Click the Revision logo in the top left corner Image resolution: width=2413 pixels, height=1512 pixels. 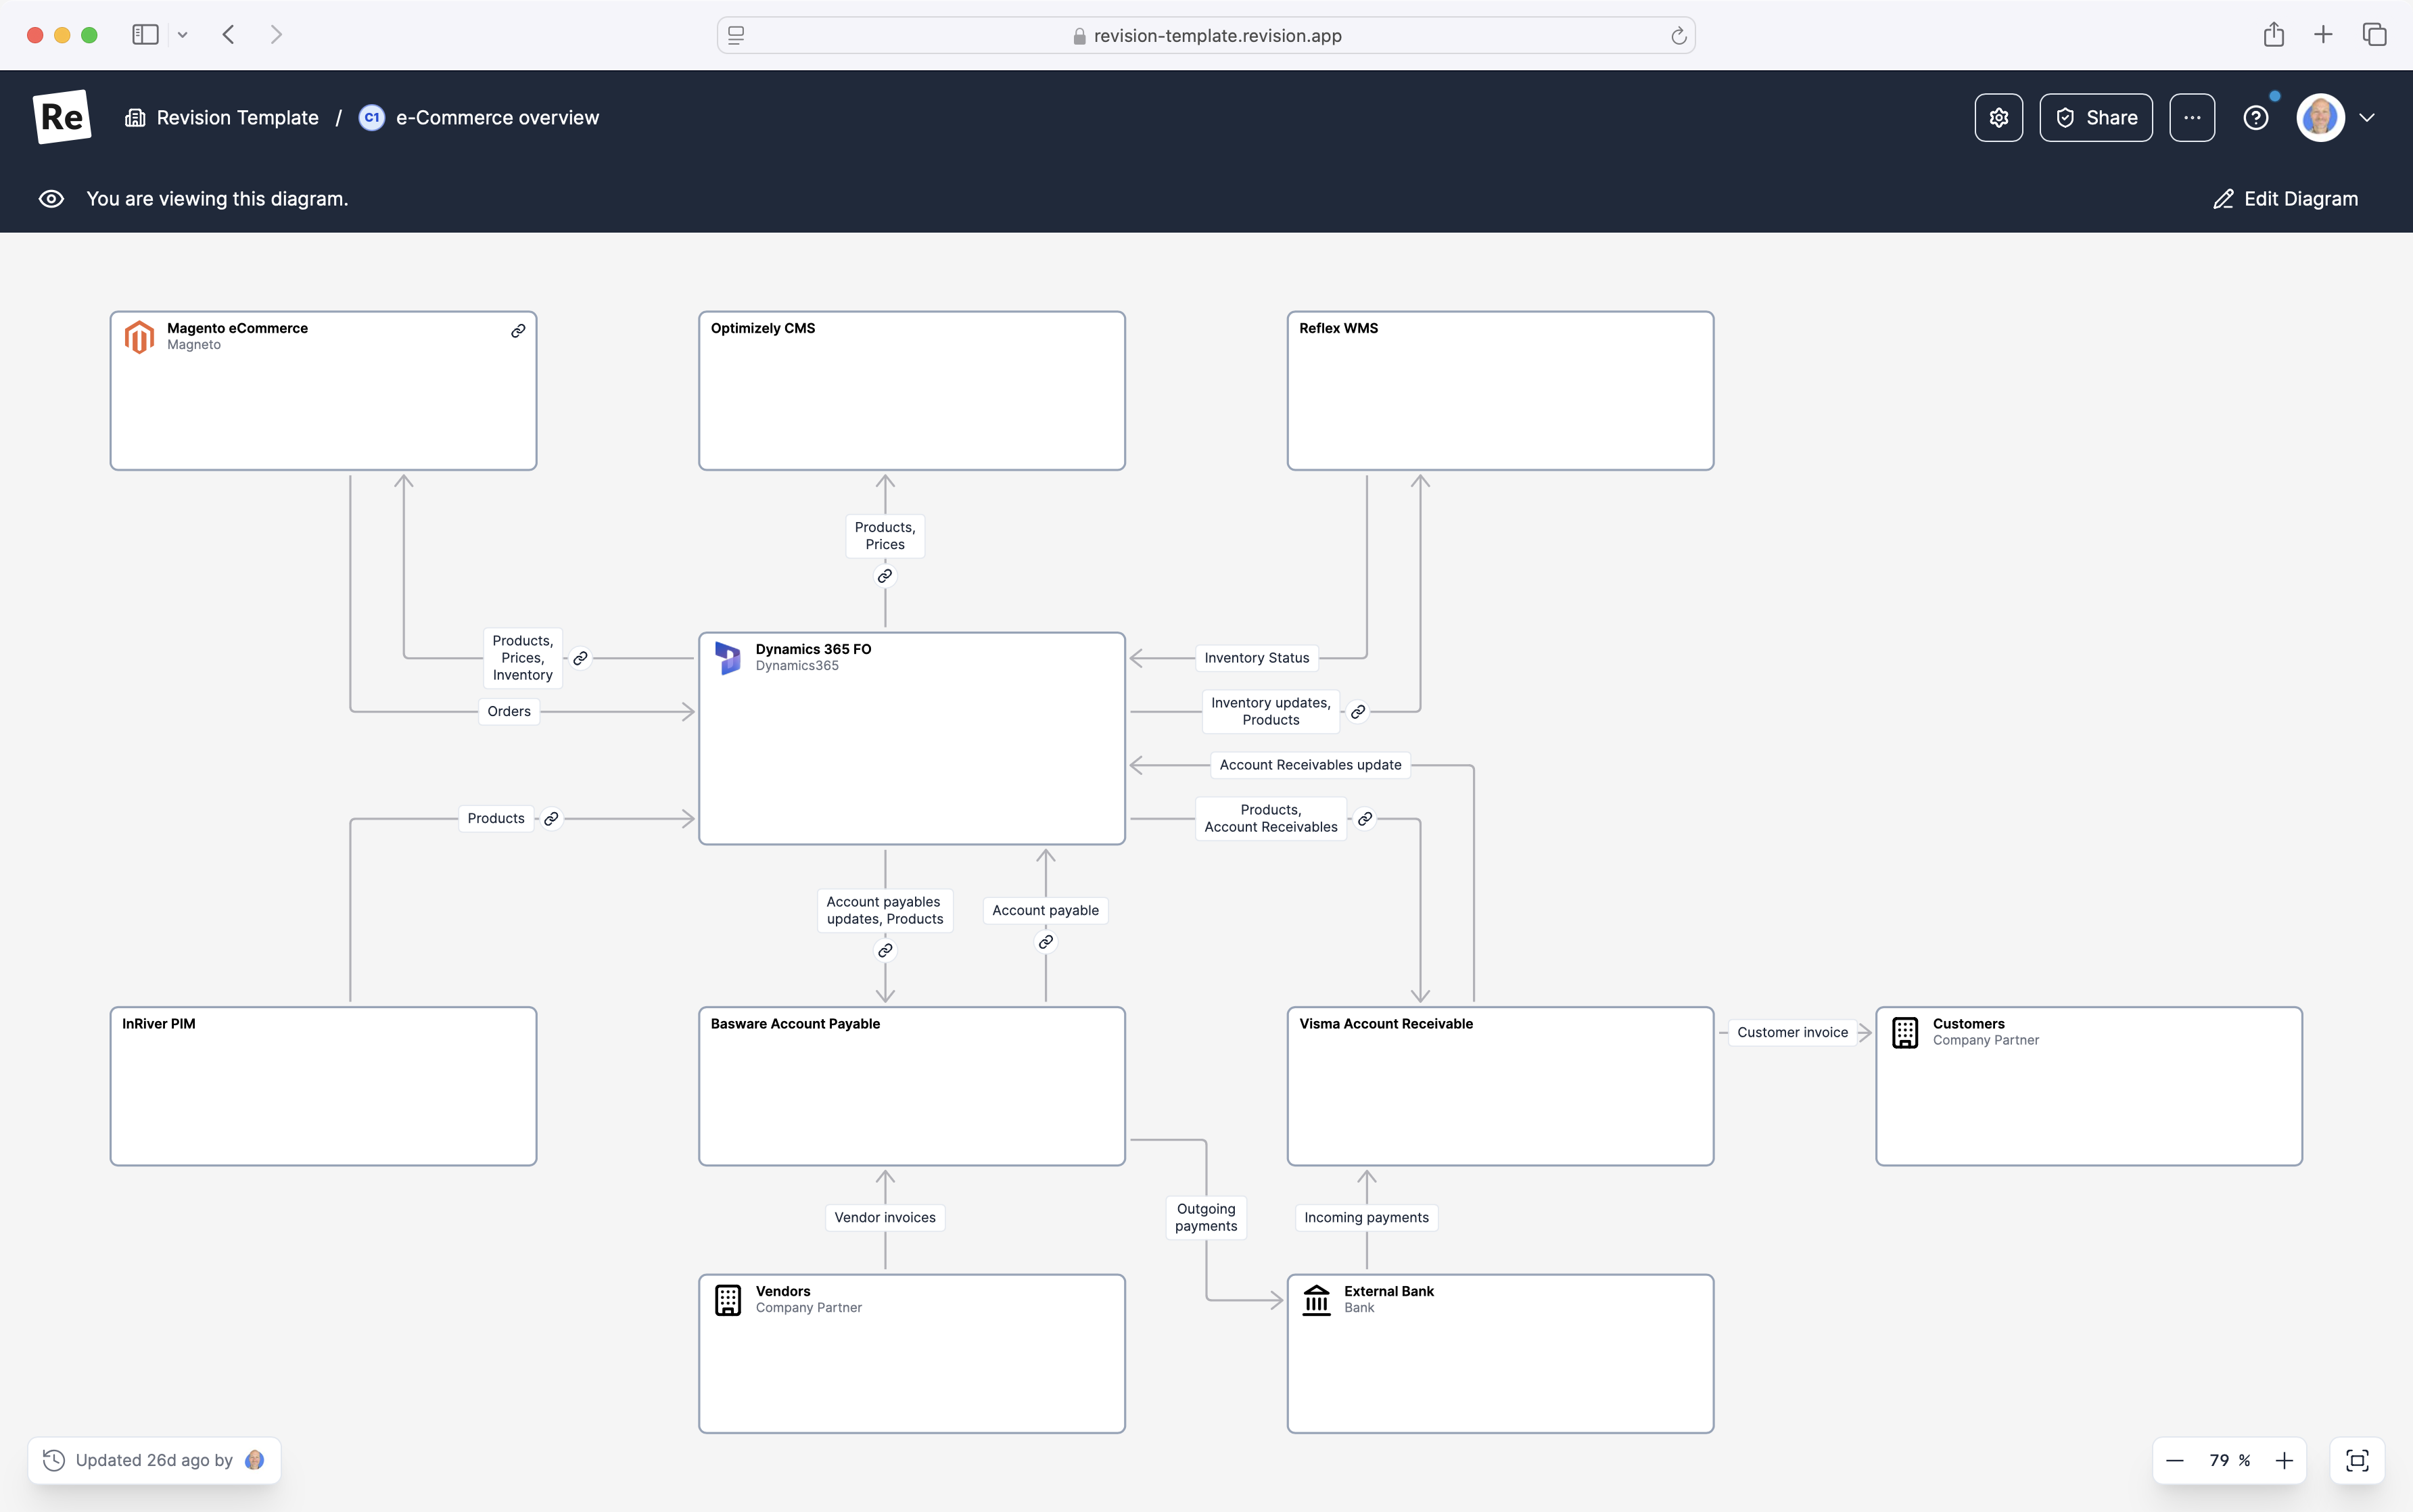tap(61, 117)
